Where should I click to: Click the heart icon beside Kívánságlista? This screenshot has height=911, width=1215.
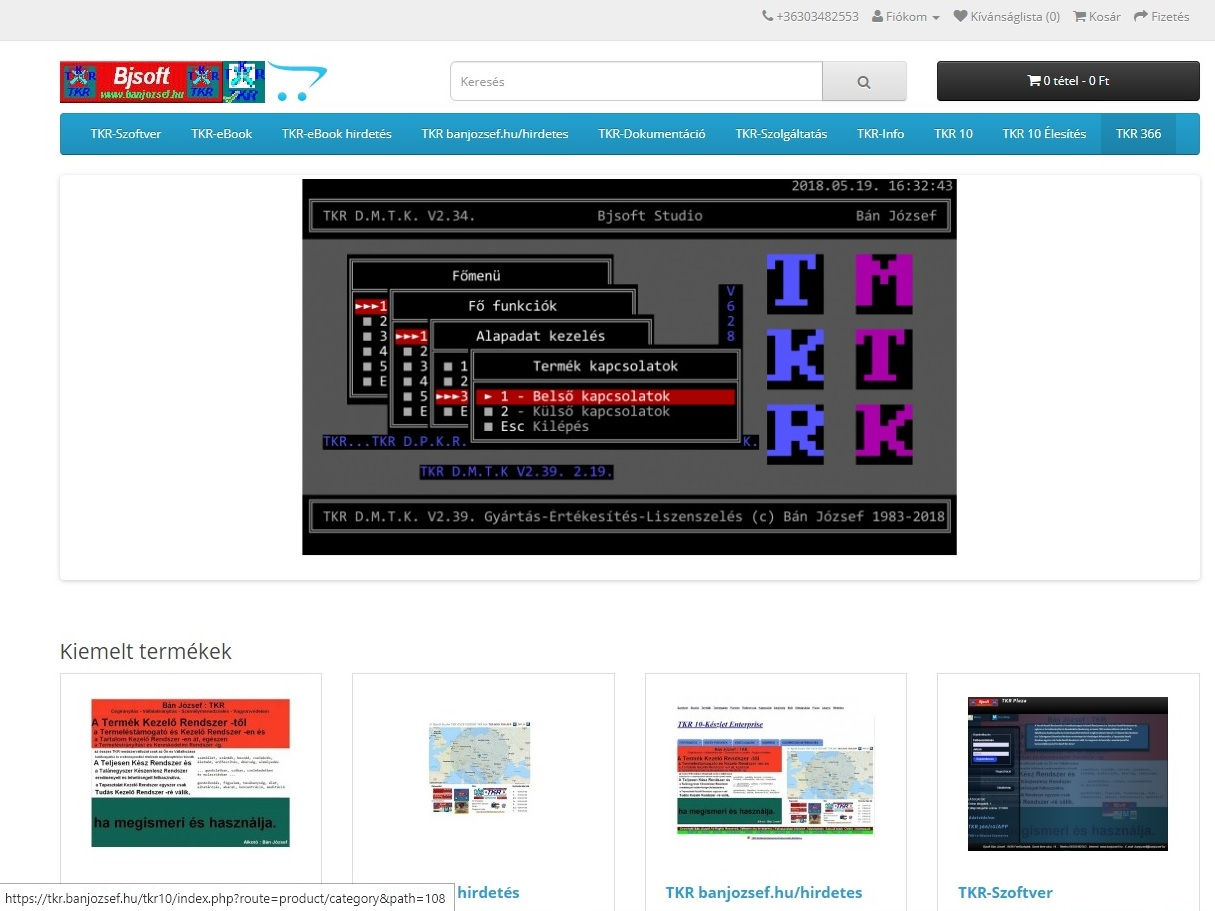(x=960, y=17)
